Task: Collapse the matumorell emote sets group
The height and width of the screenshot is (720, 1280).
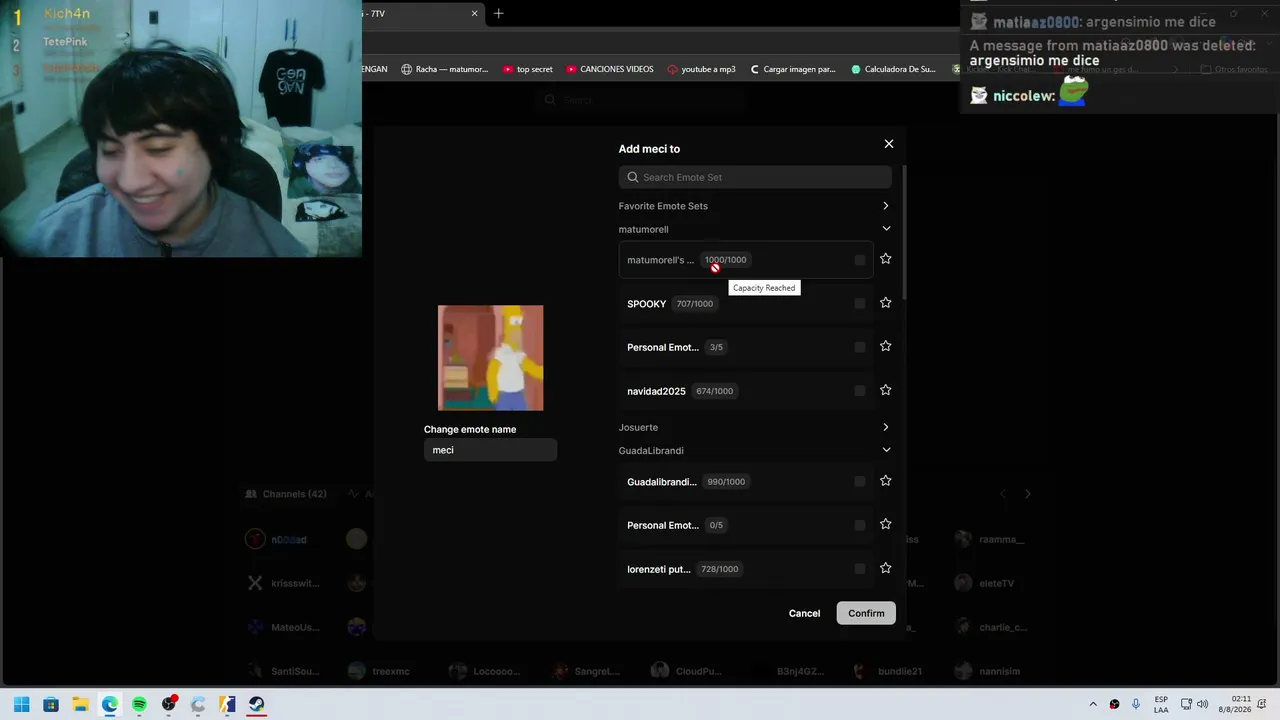Action: click(x=885, y=229)
